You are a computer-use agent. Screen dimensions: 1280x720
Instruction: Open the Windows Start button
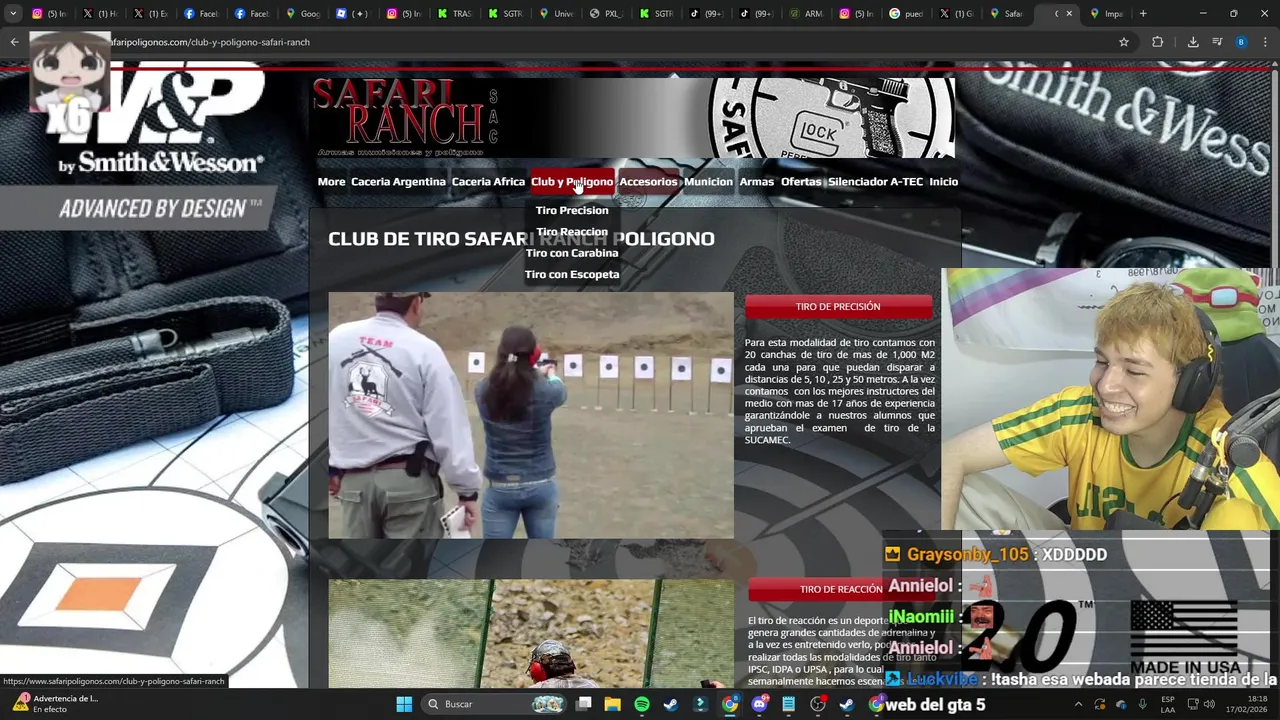click(x=404, y=704)
